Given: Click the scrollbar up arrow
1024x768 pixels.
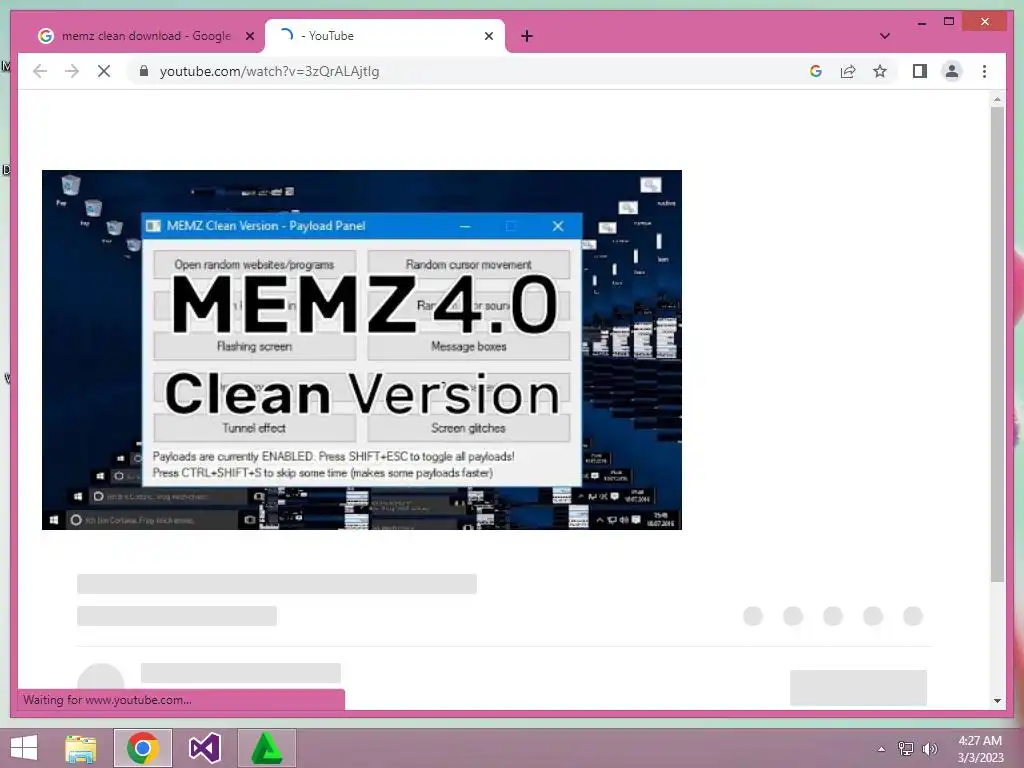Looking at the screenshot, I should click(997, 99).
